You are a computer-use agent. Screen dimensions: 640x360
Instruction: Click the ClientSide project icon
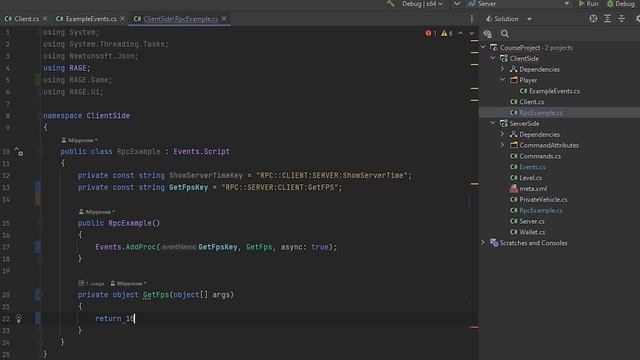point(504,58)
